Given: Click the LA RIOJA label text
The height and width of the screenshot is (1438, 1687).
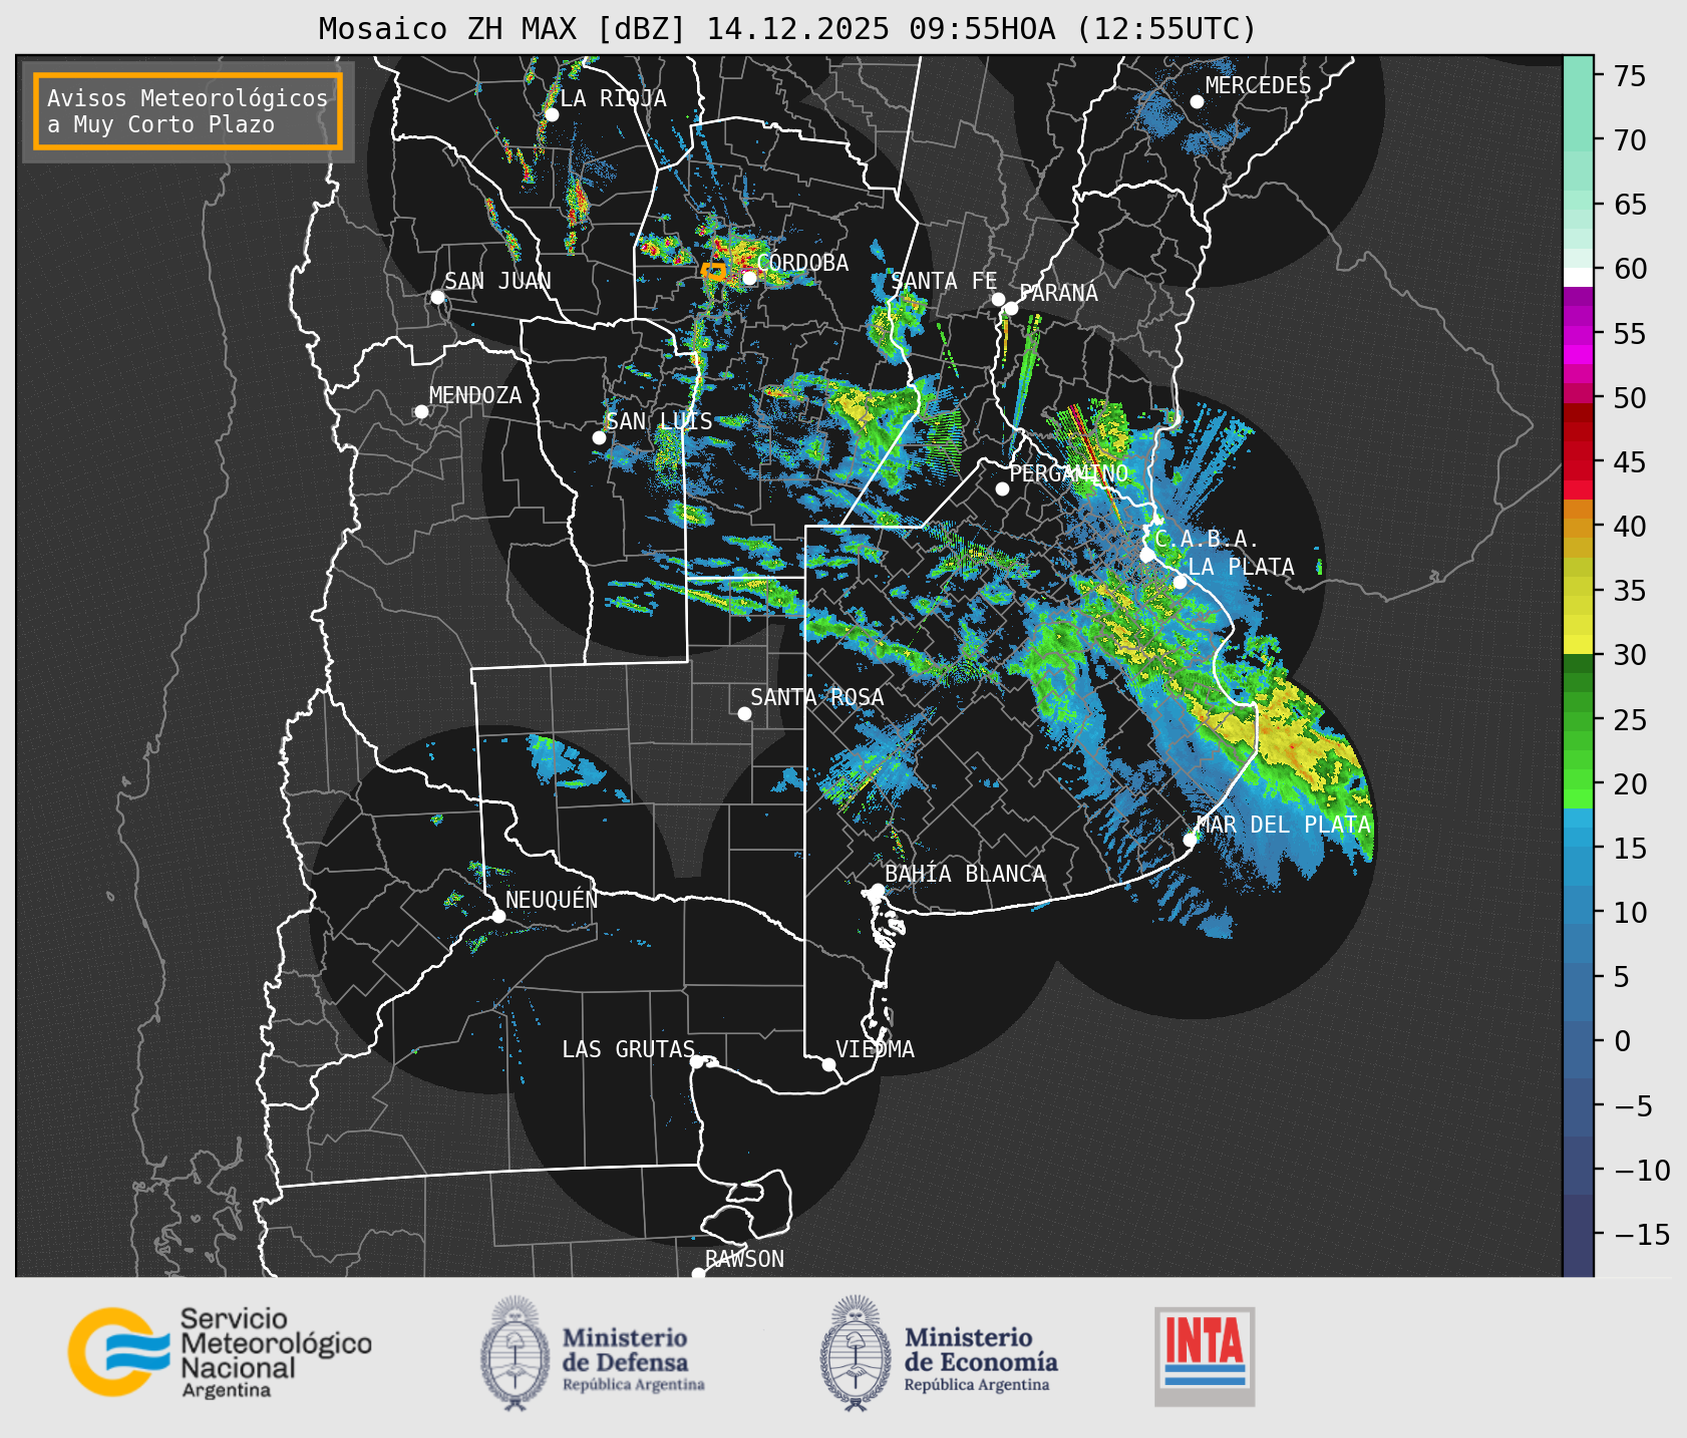Looking at the screenshot, I should 613,98.
